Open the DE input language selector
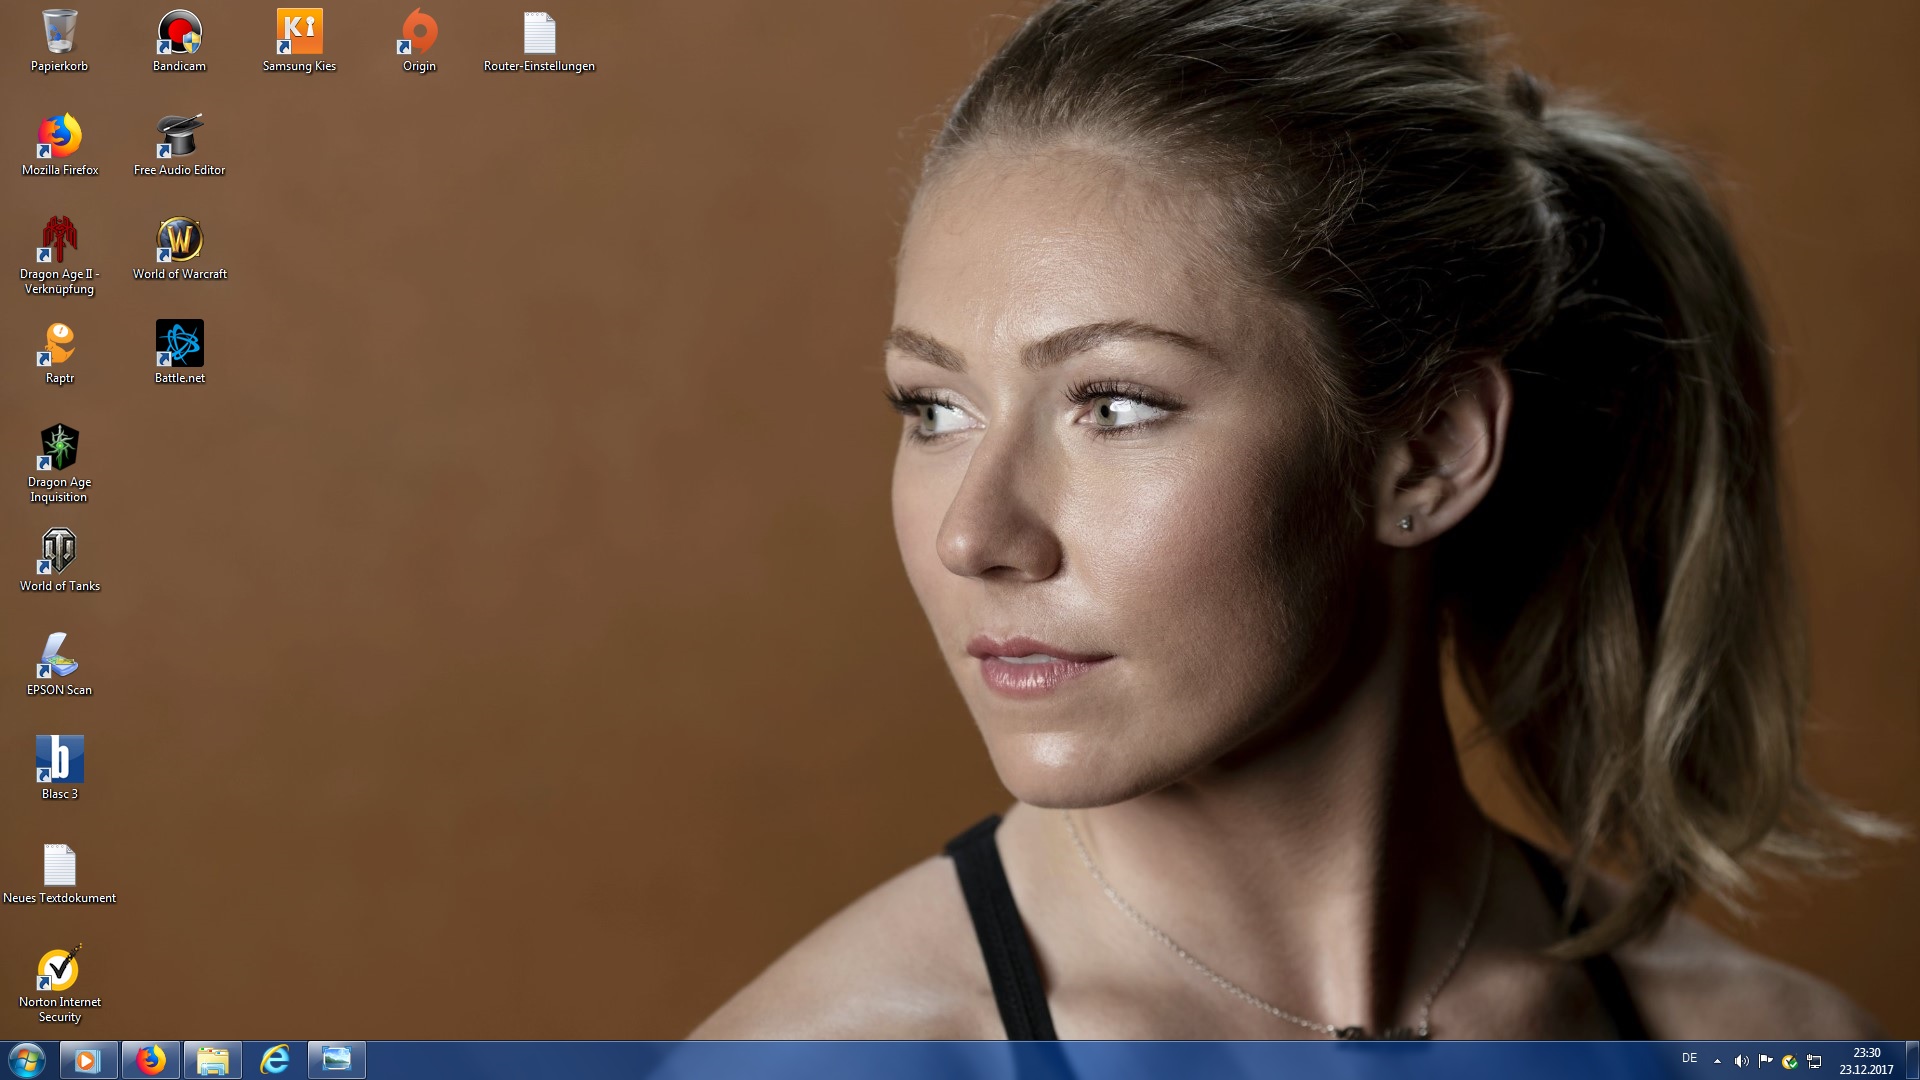This screenshot has width=1920, height=1080. pyautogui.click(x=1689, y=1058)
